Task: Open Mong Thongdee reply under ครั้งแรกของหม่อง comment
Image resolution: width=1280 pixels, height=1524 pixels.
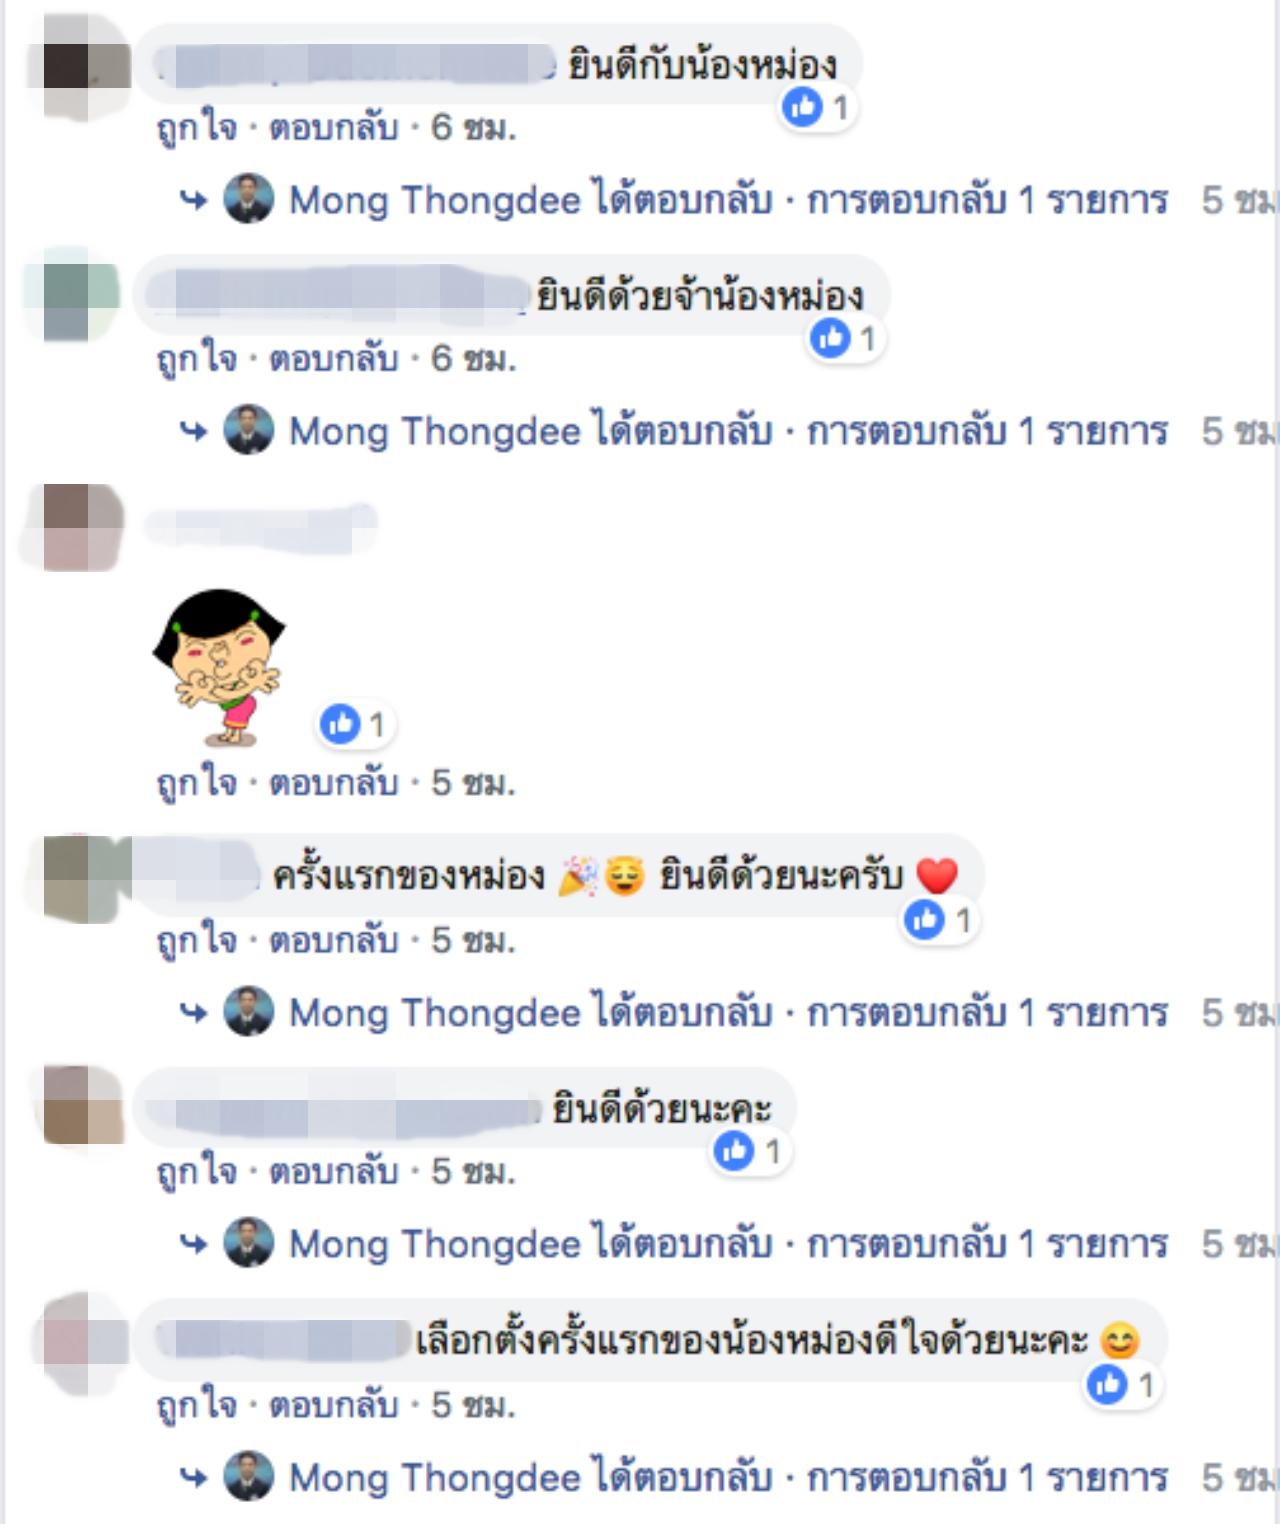Action: point(729,1014)
